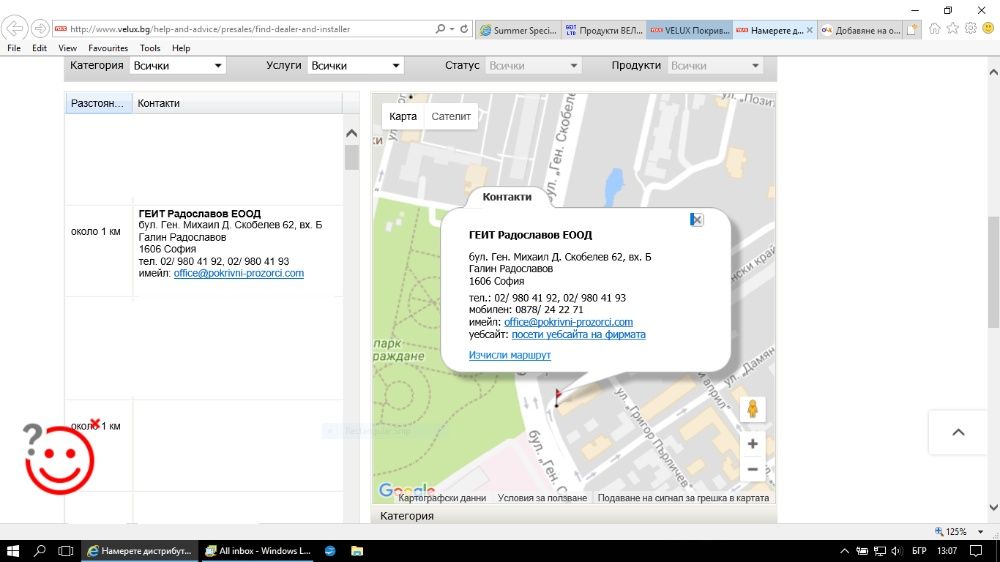
Task: Click the page scrollbar down arrow
Action: point(993,507)
